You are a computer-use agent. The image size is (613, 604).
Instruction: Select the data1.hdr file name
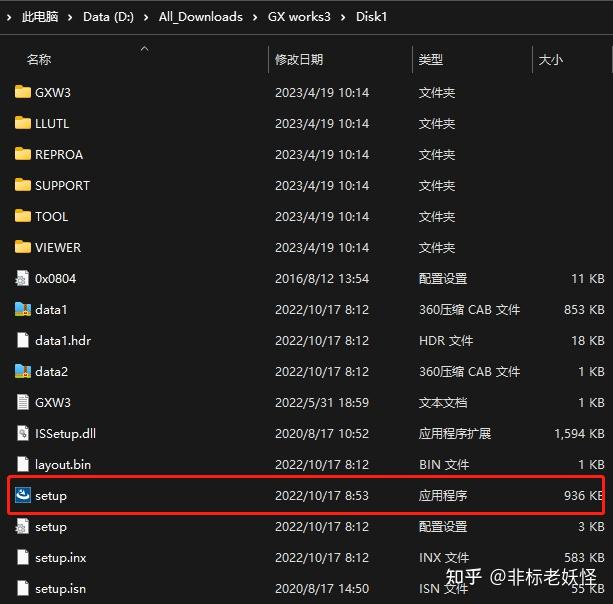(63, 341)
